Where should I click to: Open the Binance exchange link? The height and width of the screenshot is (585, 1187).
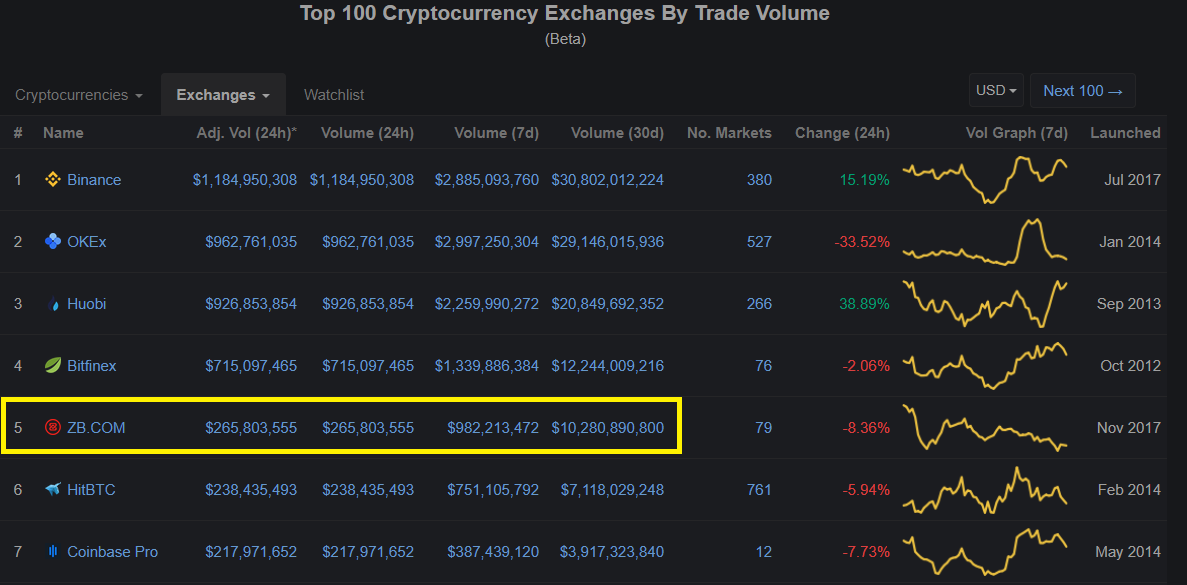(94, 180)
